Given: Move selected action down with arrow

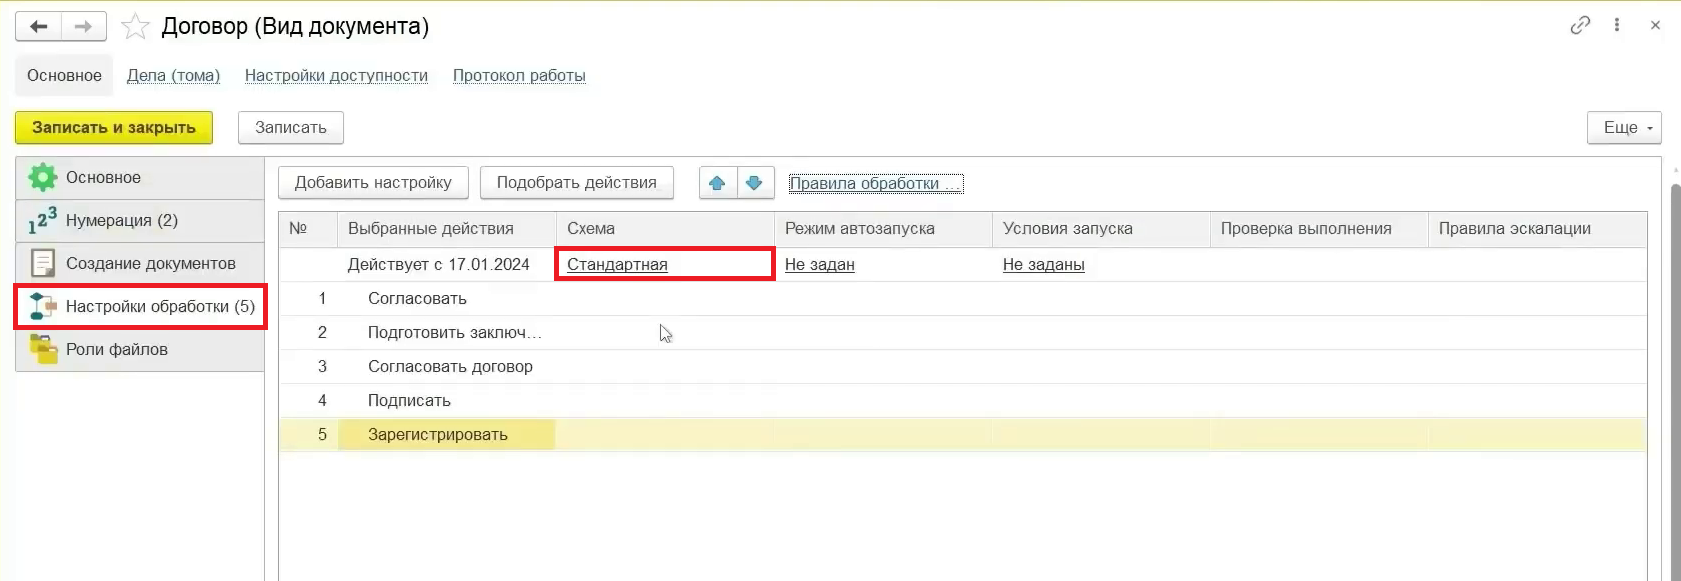Looking at the screenshot, I should (x=755, y=183).
